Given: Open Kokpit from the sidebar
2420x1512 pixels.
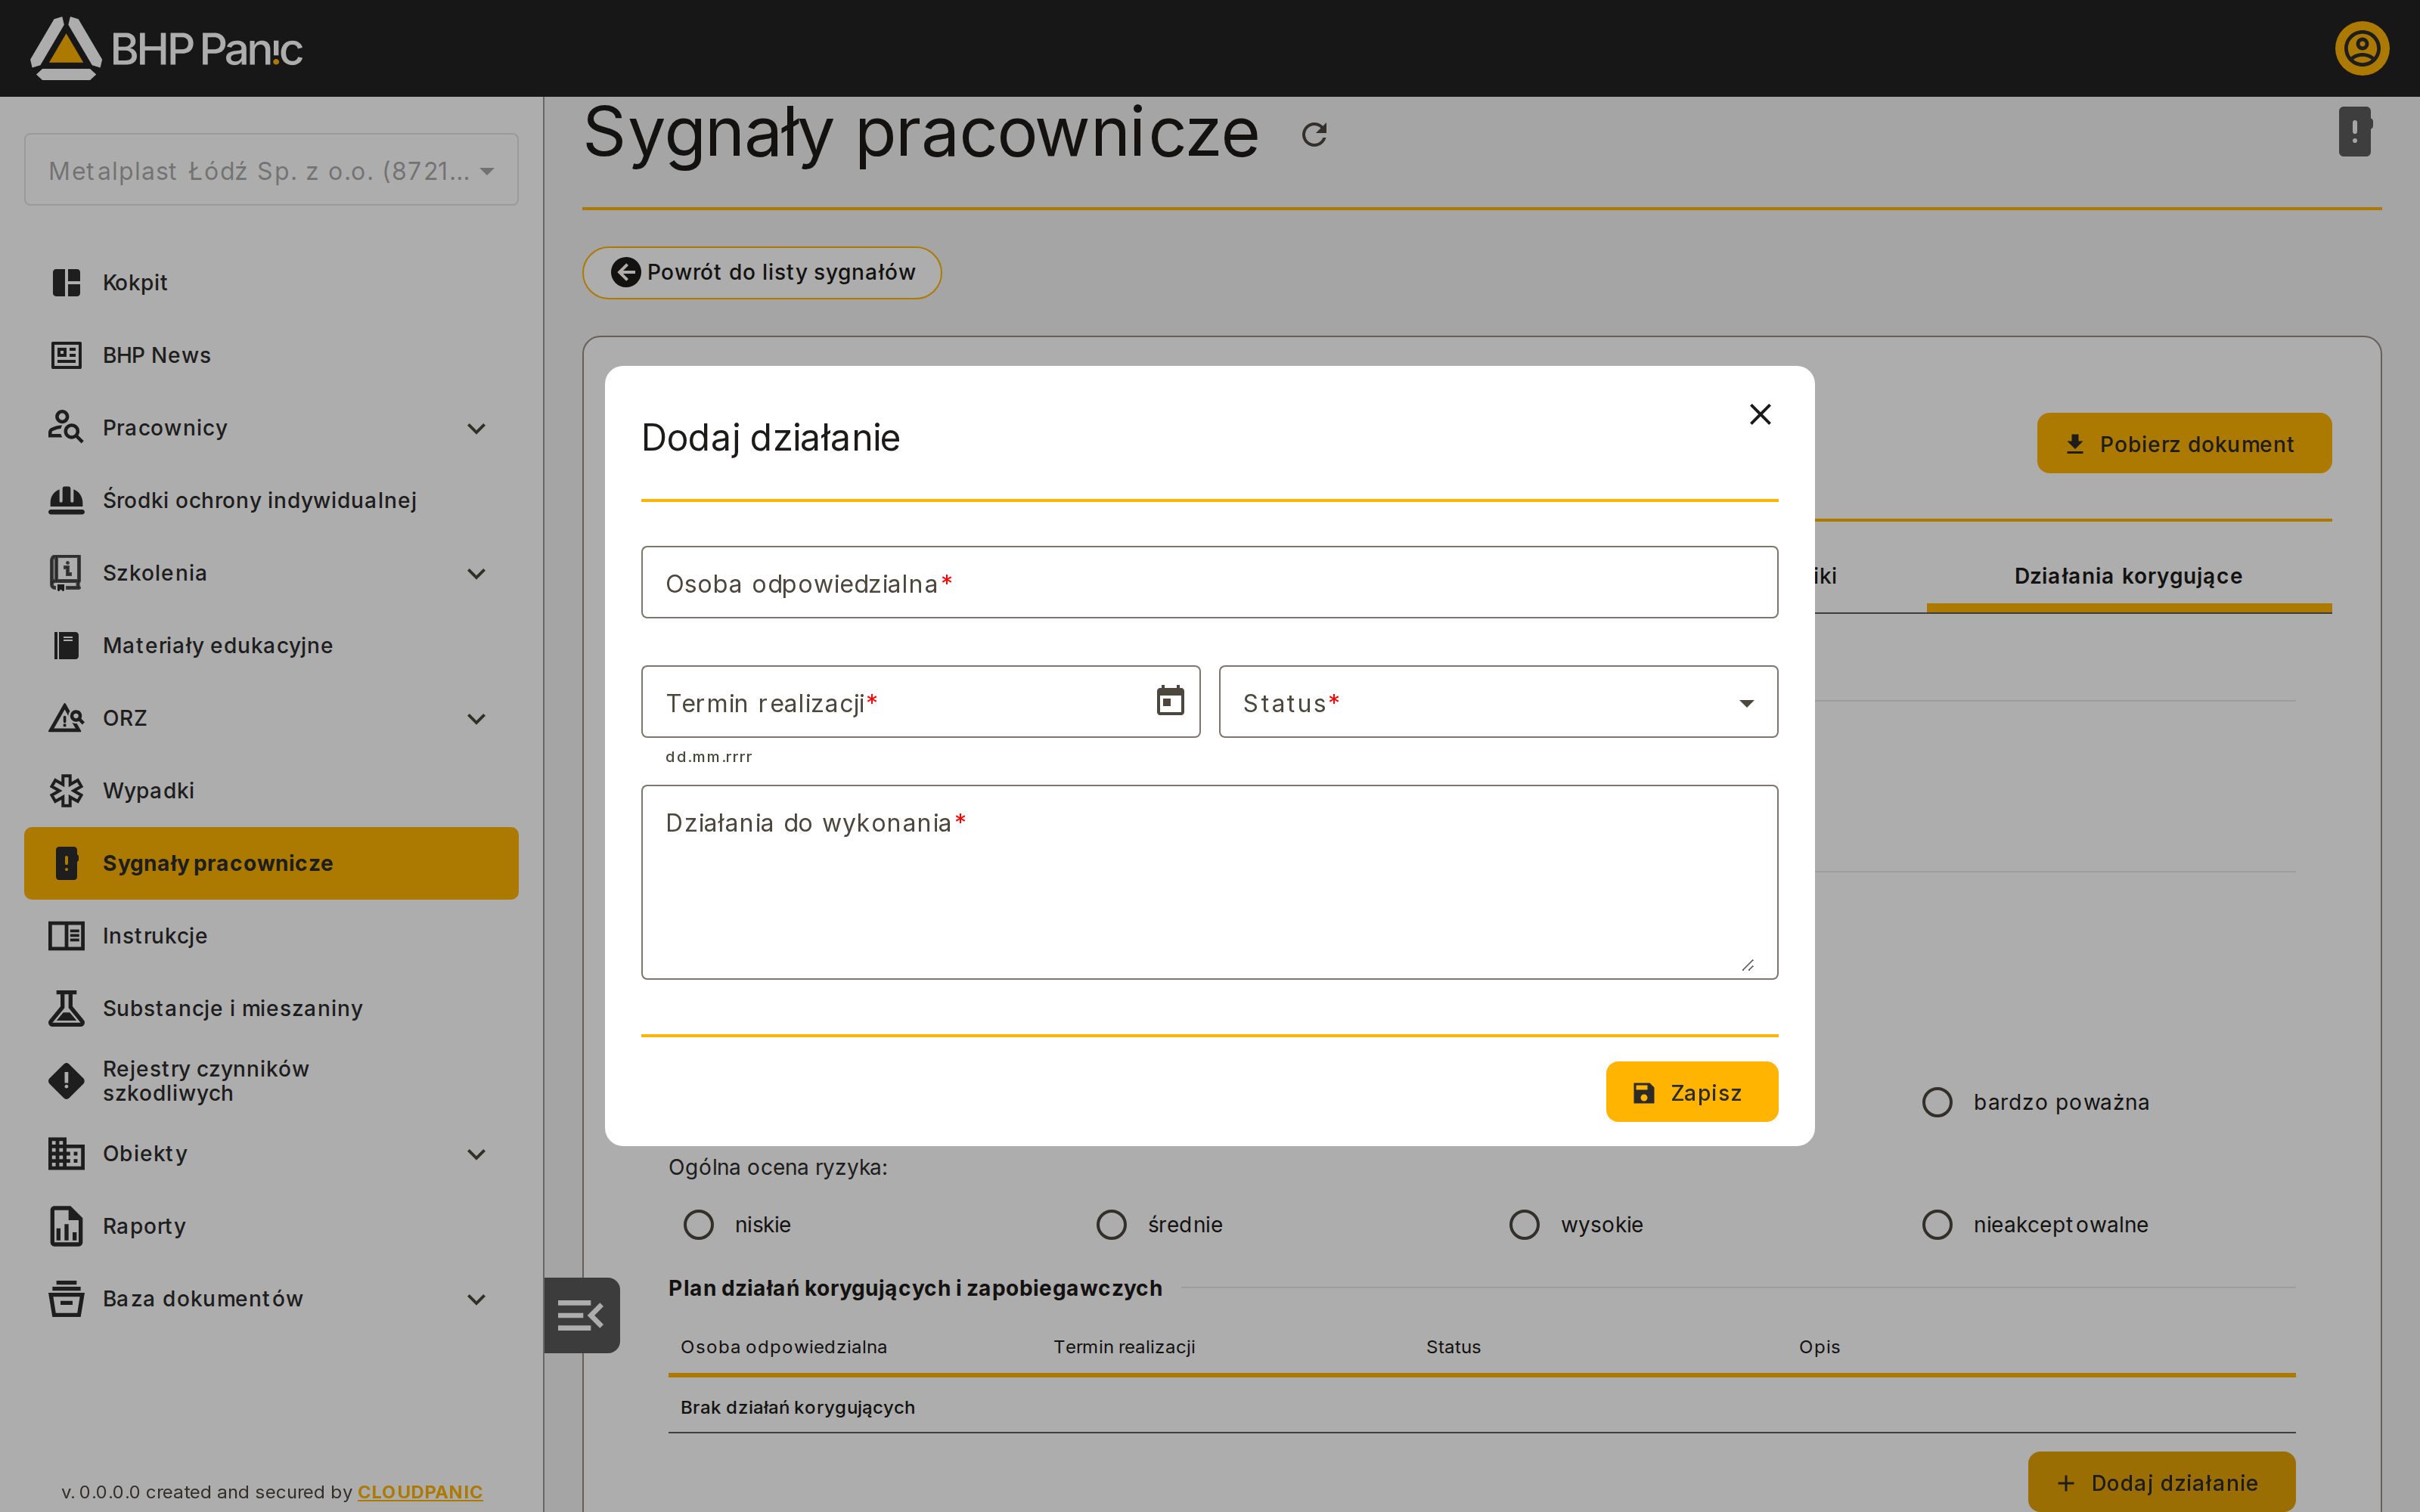Looking at the screenshot, I should (271, 283).
